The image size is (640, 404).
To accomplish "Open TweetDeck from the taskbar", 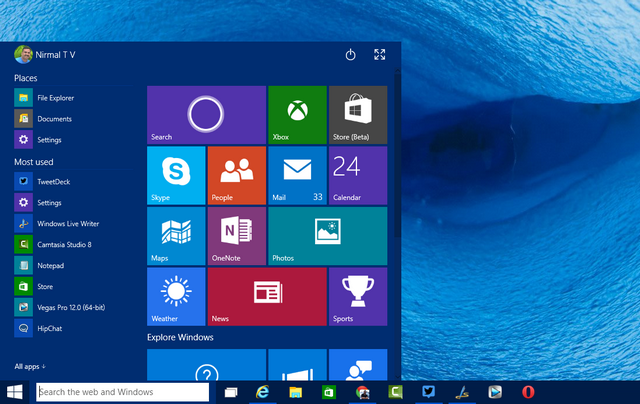I will [428, 392].
